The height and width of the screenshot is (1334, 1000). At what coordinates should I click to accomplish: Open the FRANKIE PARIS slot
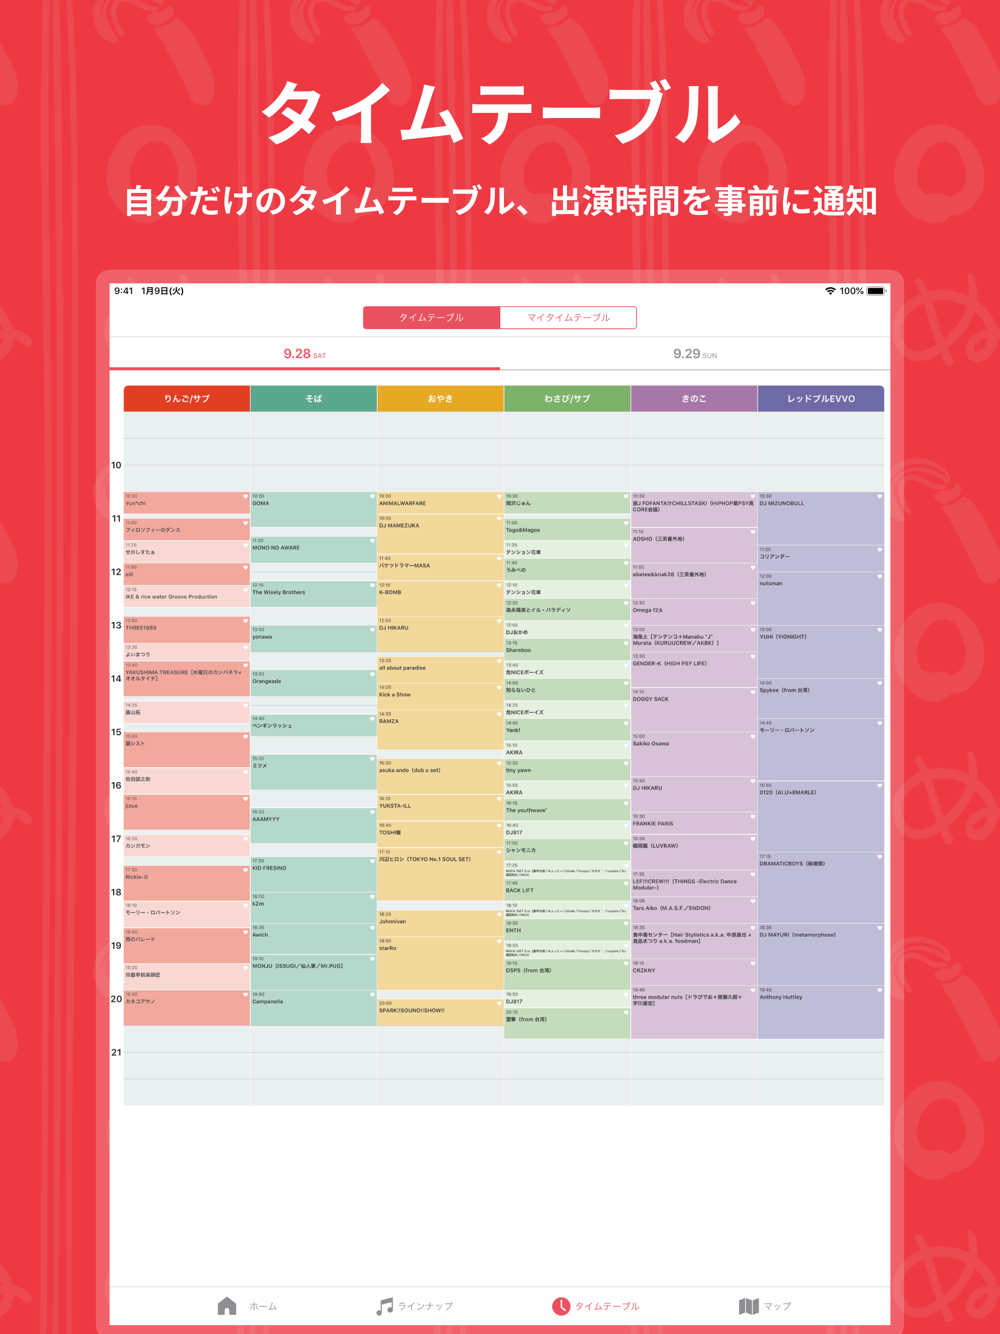coord(694,822)
